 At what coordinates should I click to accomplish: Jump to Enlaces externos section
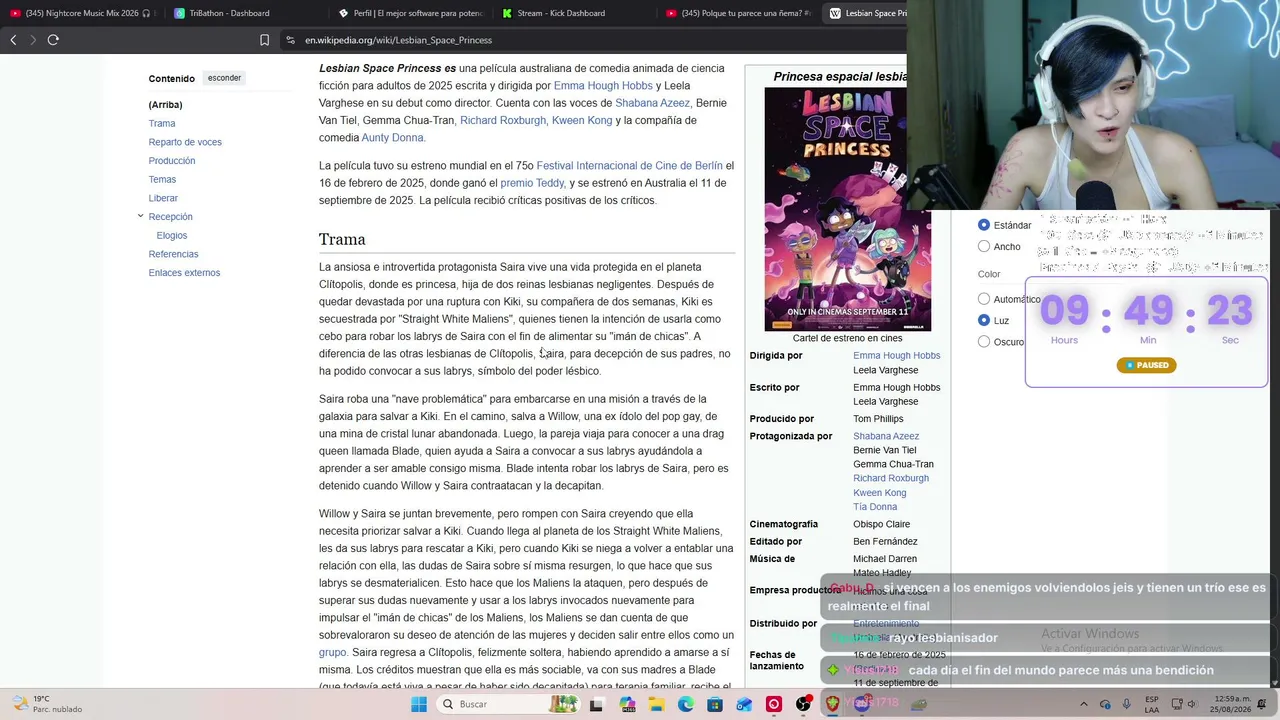click(x=184, y=273)
